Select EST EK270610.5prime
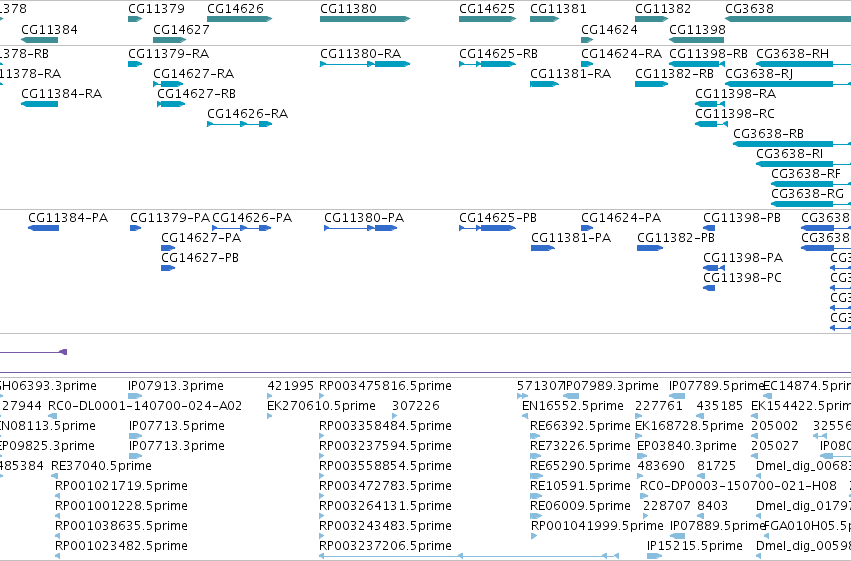The width and height of the screenshot is (851, 561). coord(321,406)
